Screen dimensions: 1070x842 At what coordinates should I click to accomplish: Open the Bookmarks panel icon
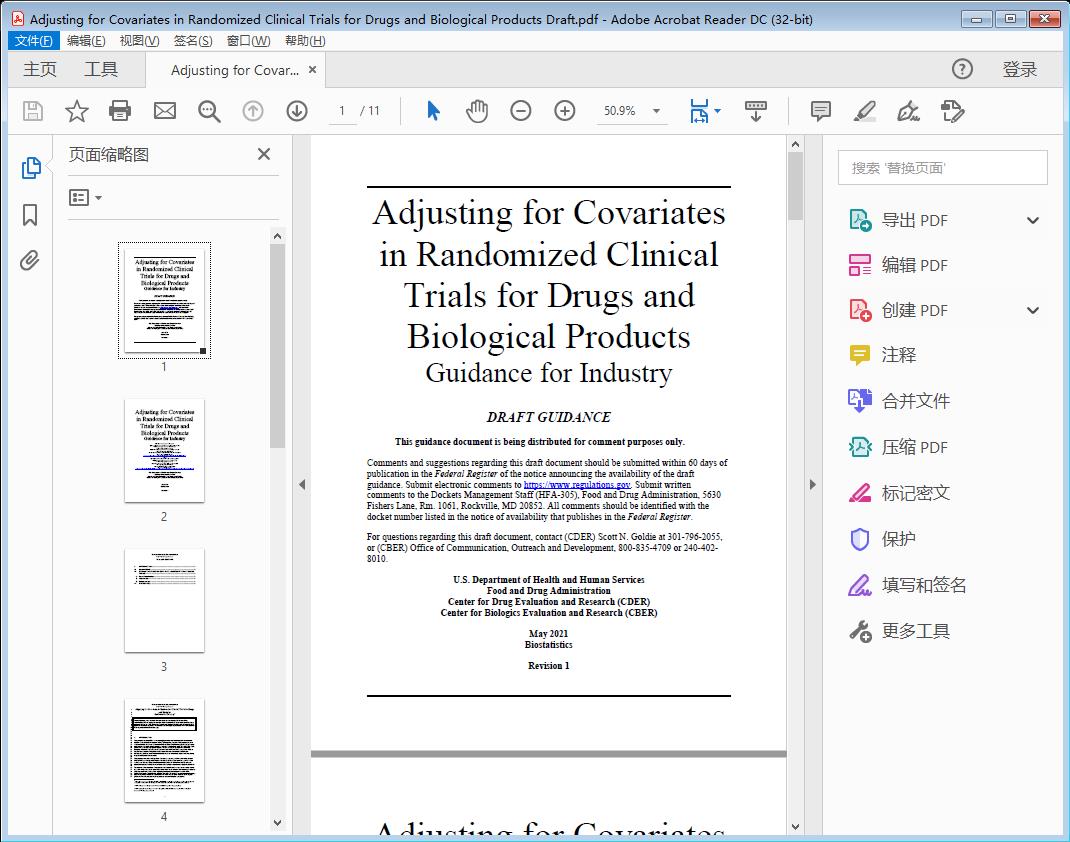pyautogui.click(x=30, y=216)
